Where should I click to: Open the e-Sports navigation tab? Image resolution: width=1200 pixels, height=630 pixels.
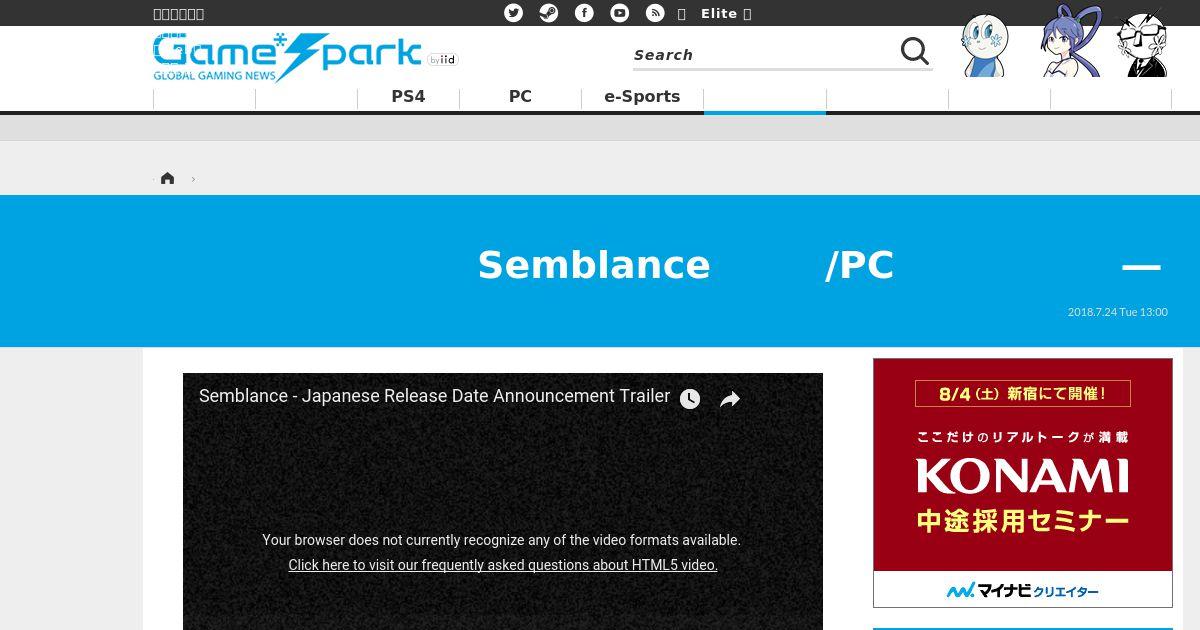pyautogui.click(x=642, y=97)
